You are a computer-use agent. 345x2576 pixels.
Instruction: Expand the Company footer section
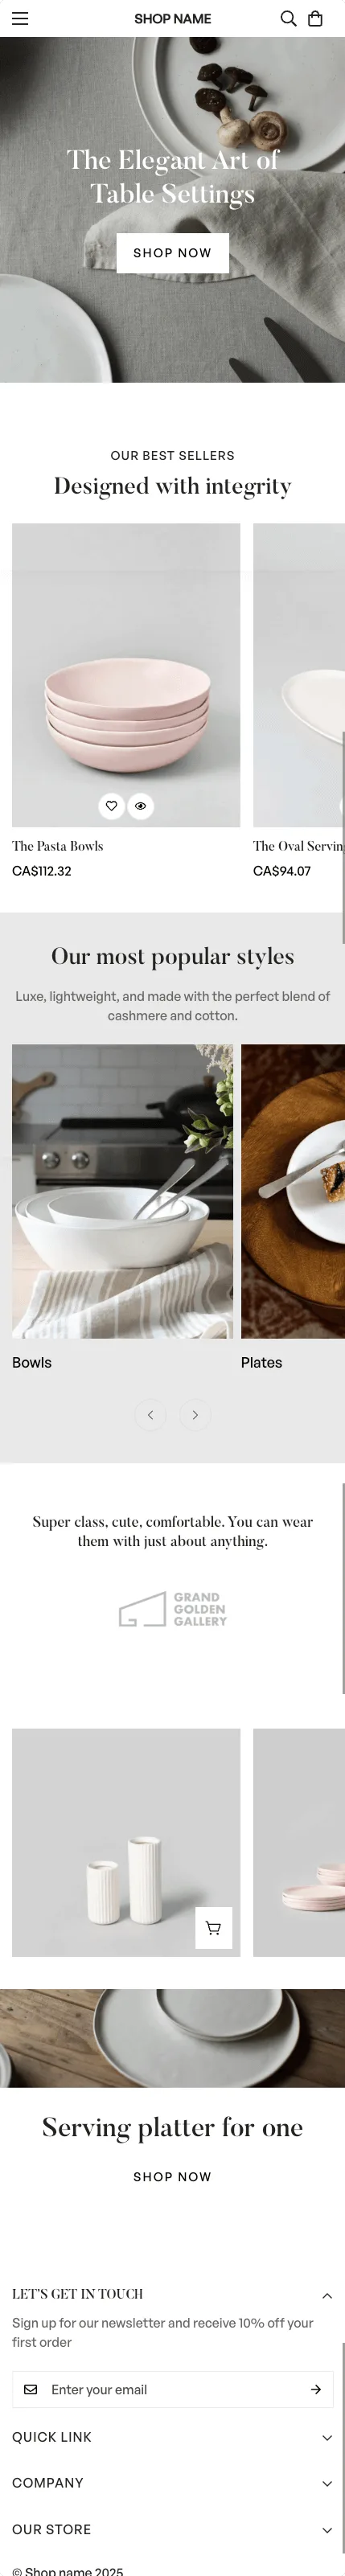[172, 2483]
